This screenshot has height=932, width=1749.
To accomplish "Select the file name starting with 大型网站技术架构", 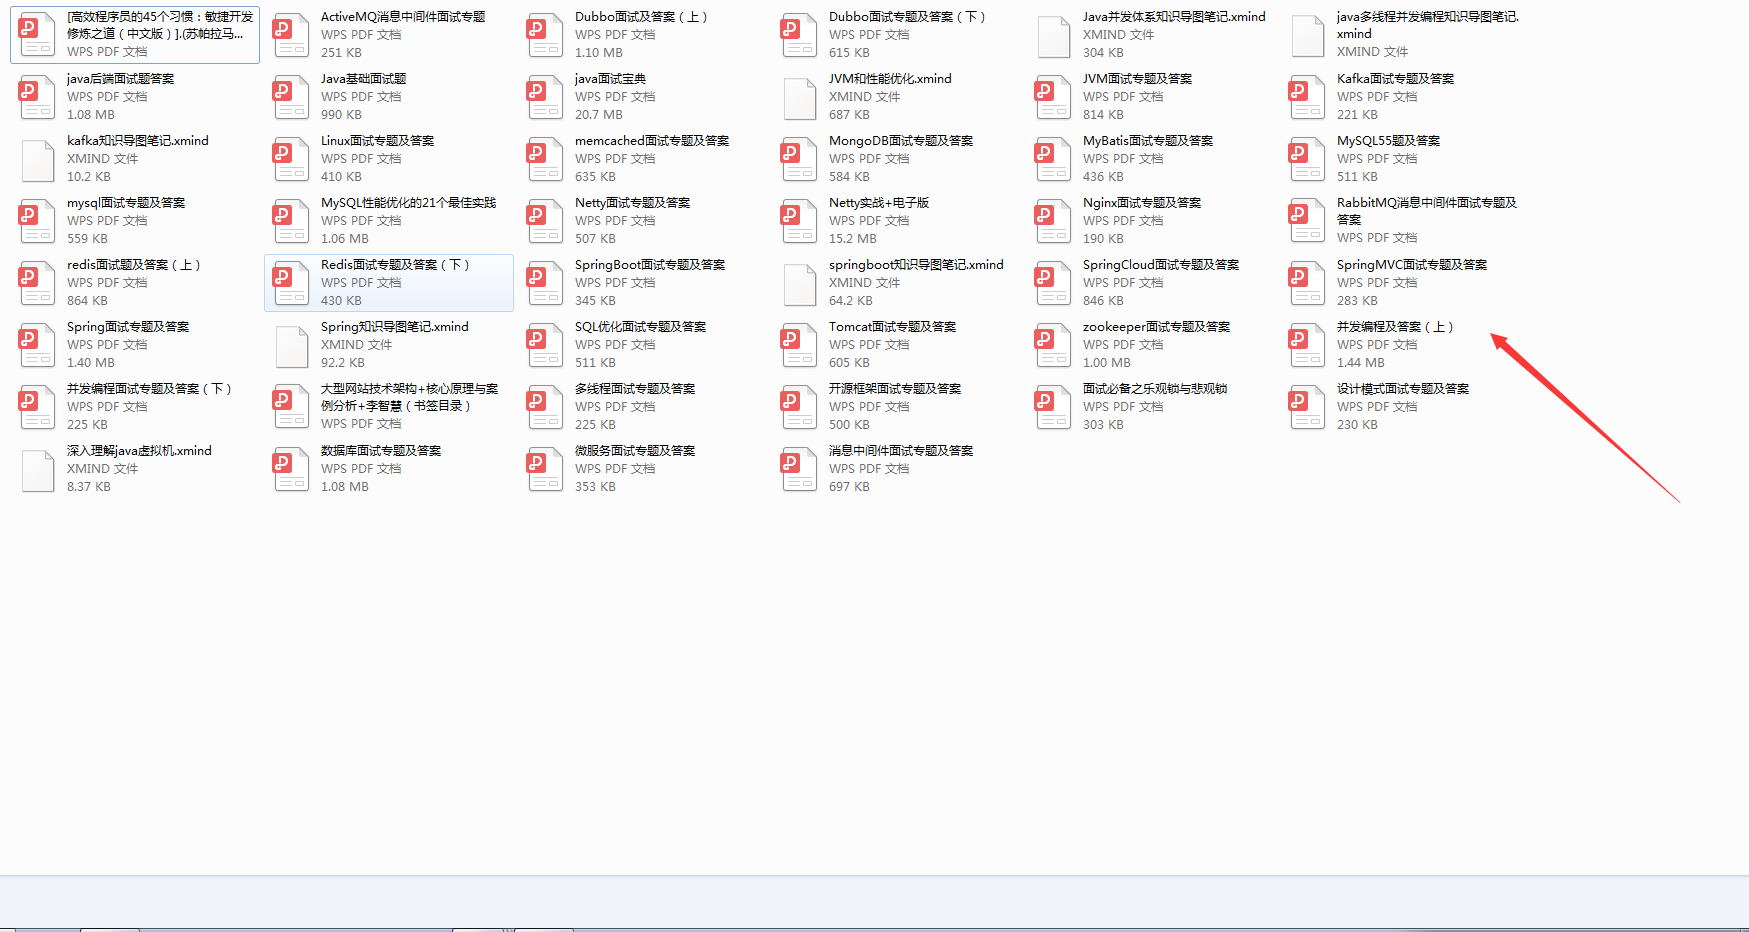I will coord(409,397).
